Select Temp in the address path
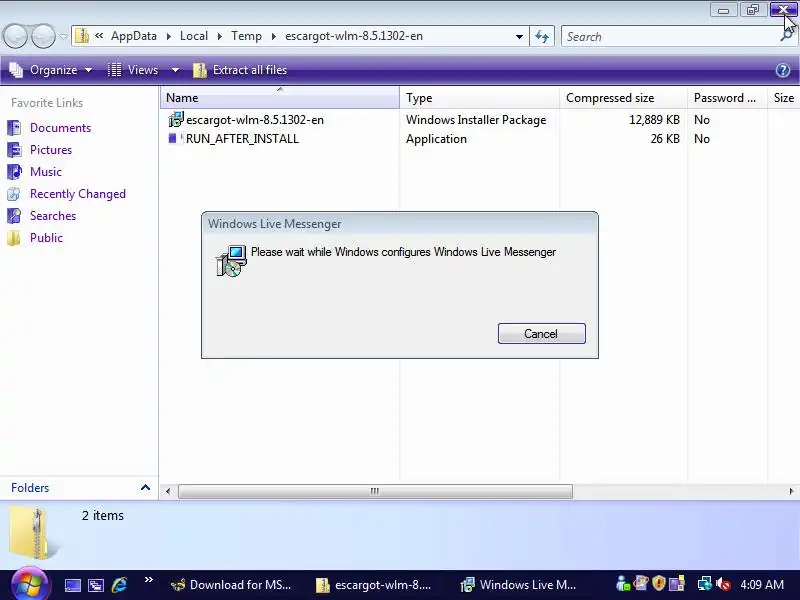 tap(246, 36)
